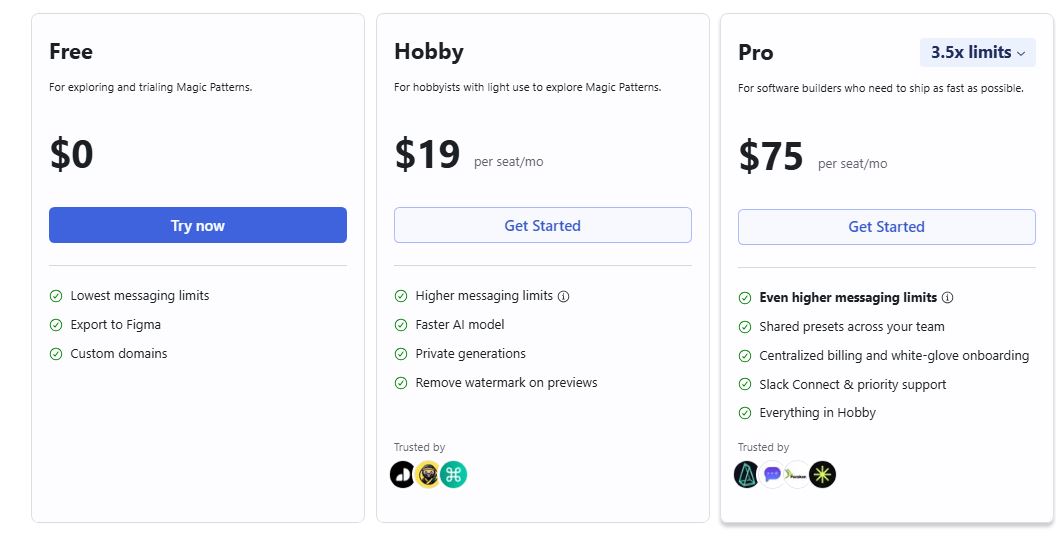The image size is (1056, 536).
Task: Click the dark triangle logo under Pro
Action: pyautogui.click(x=747, y=474)
